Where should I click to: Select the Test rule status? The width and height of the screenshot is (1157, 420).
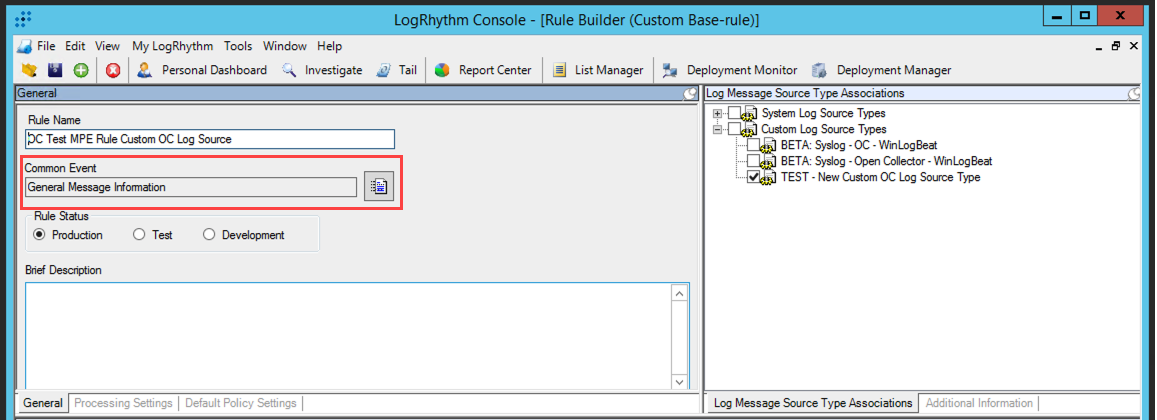pyautogui.click(x=141, y=235)
